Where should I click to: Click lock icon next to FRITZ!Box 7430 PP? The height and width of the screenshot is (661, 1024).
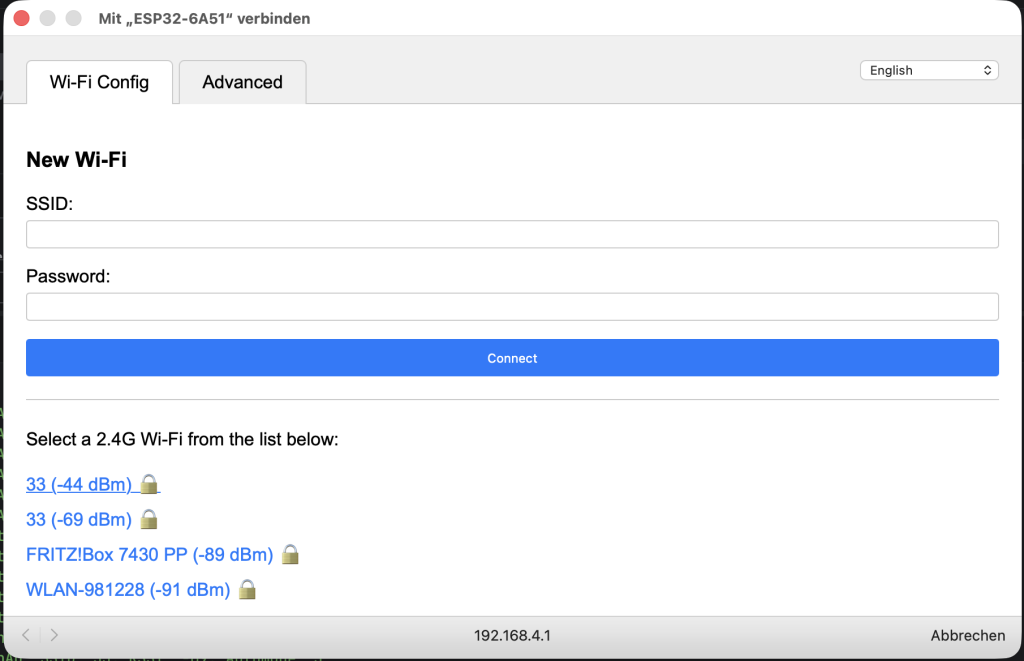click(290, 554)
